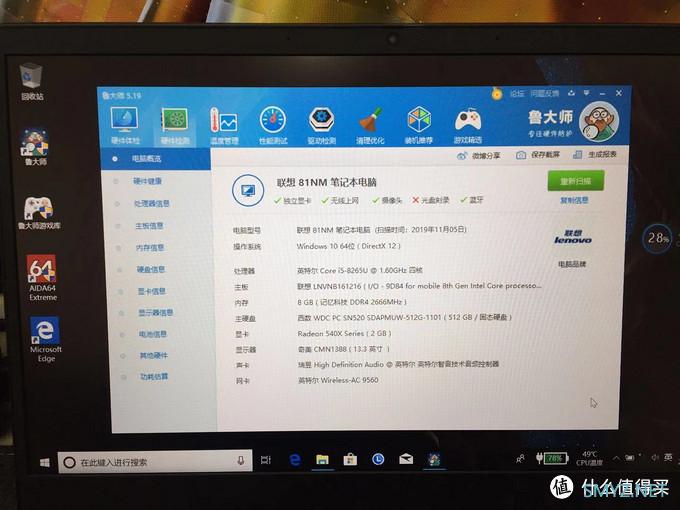Click the gold coin icon in title bar
The height and width of the screenshot is (510, 680).
click(x=497, y=93)
